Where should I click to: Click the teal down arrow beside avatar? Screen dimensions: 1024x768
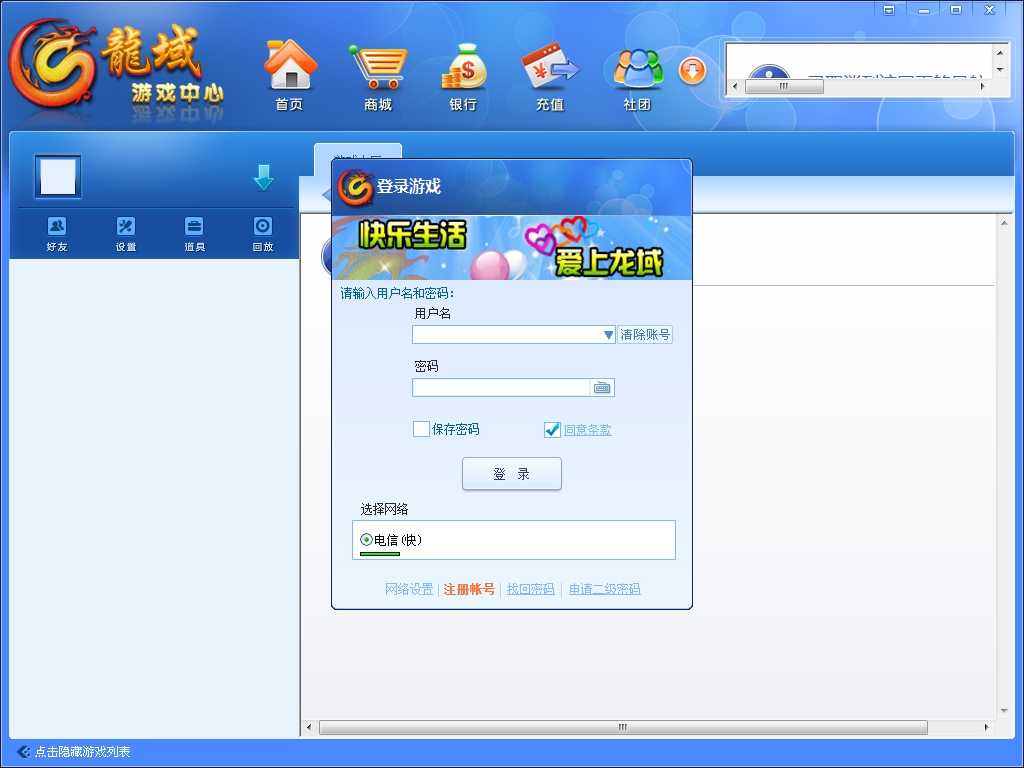click(x=264, y=178)
